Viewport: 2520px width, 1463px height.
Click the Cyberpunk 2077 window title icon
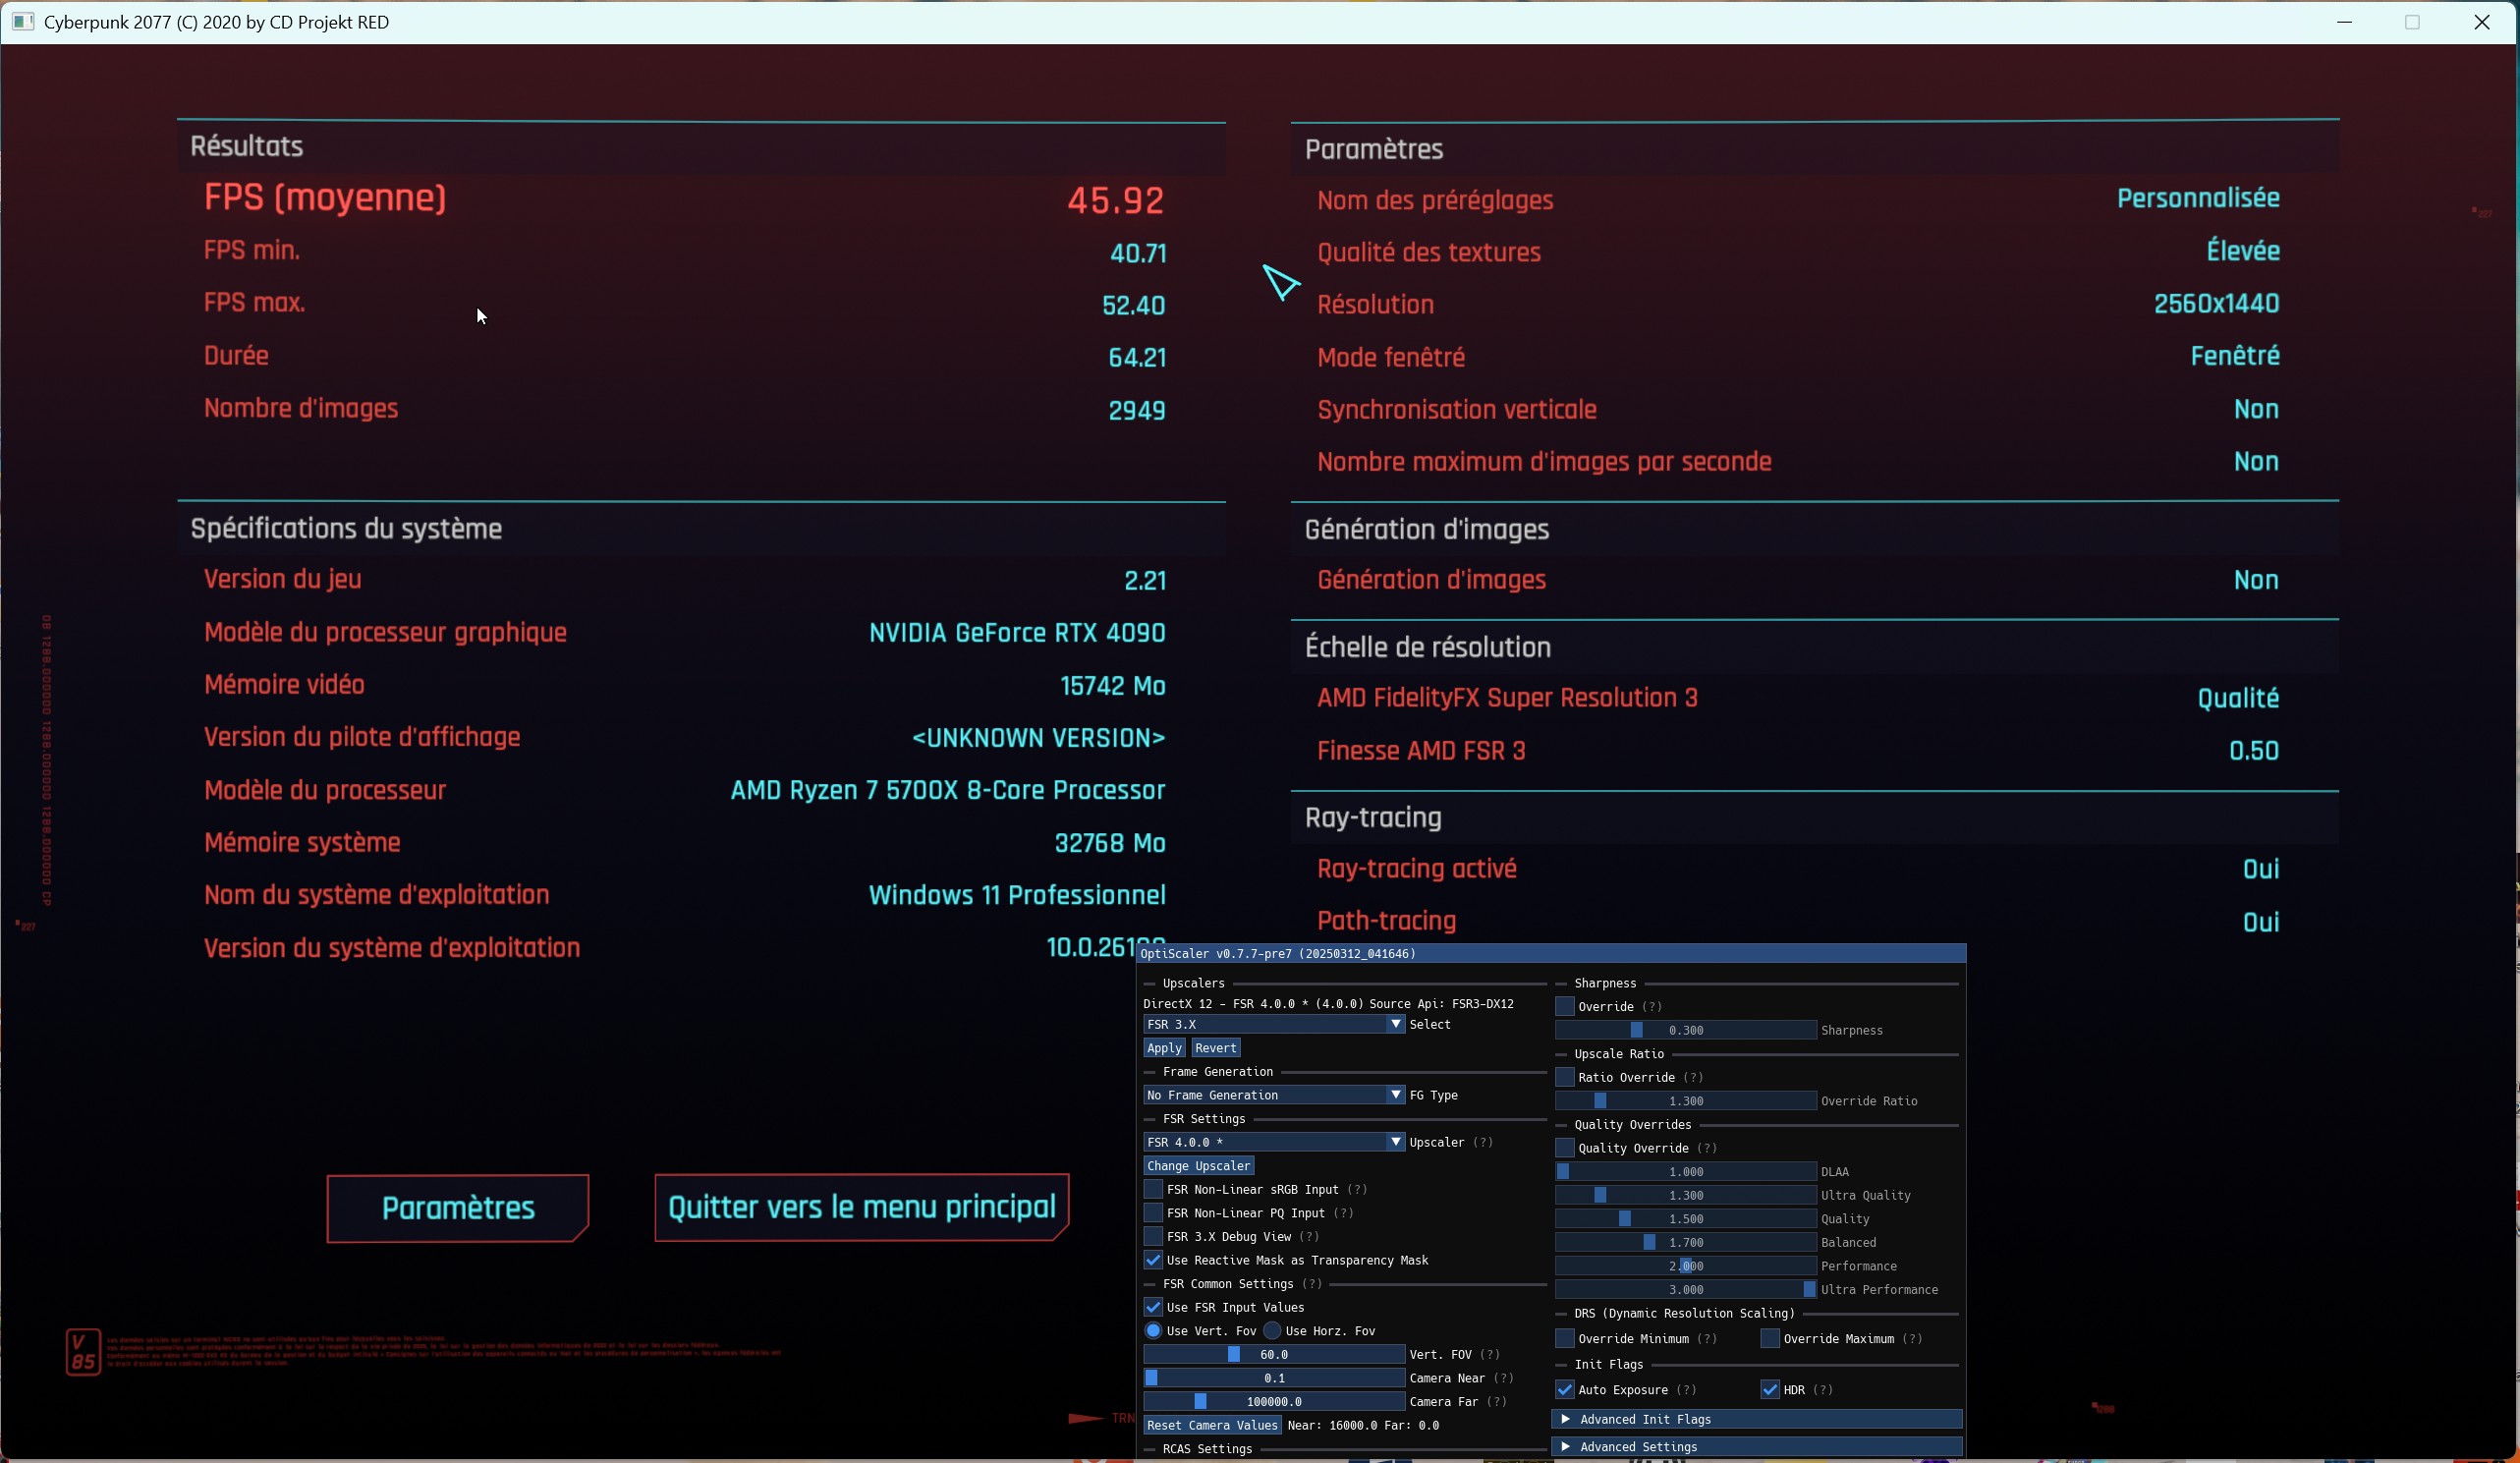tap(22, 22)
